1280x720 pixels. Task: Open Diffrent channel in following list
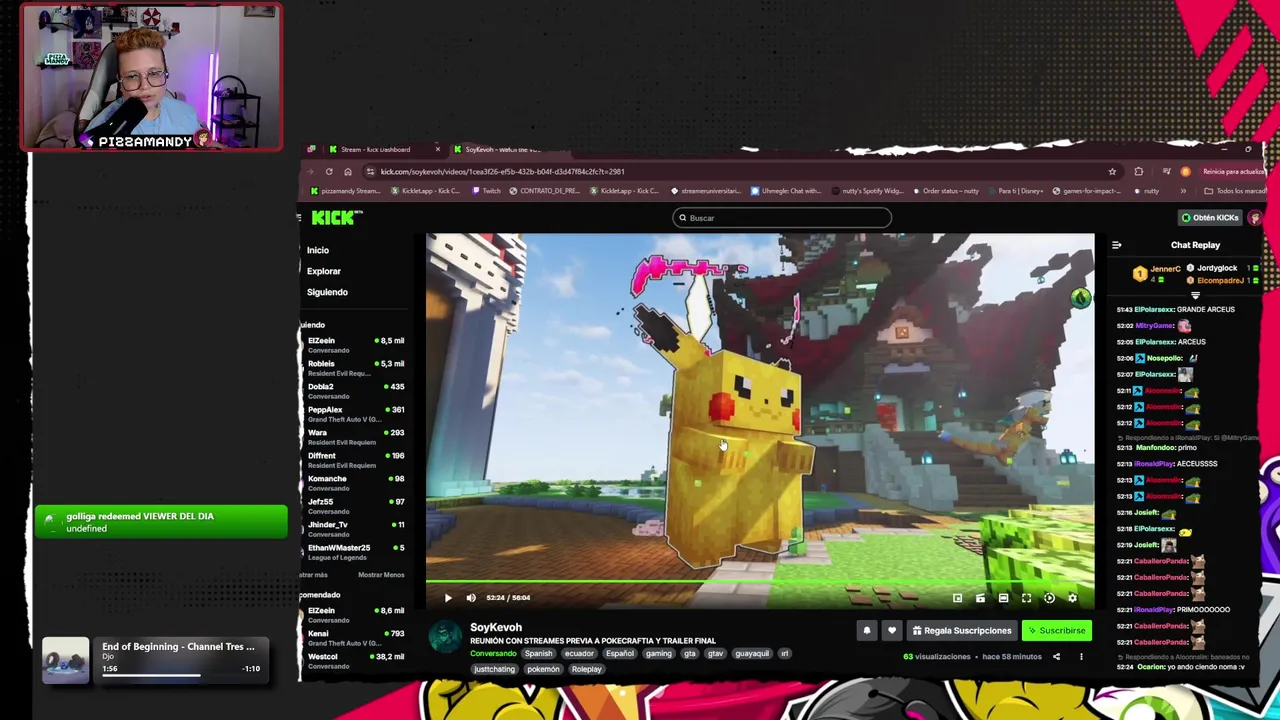[x=355, y=460]
